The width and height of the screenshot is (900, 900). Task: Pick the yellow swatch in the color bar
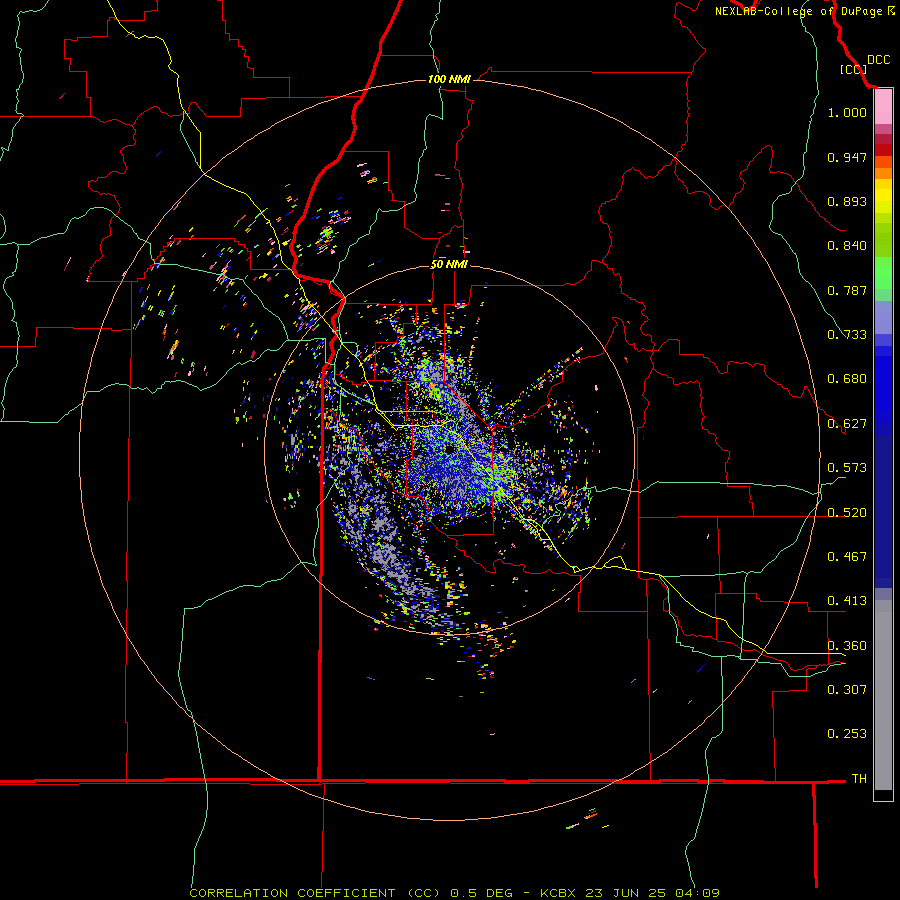pyautogui.click(x=883, y=196)
